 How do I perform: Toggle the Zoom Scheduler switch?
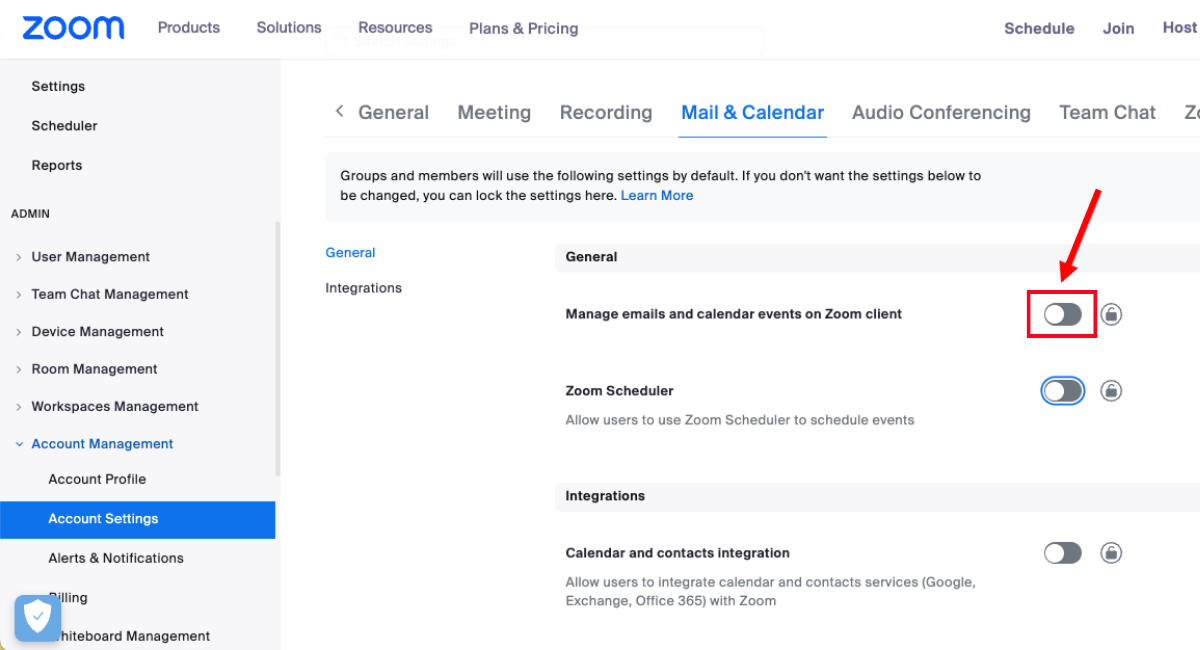(1063, 391)
